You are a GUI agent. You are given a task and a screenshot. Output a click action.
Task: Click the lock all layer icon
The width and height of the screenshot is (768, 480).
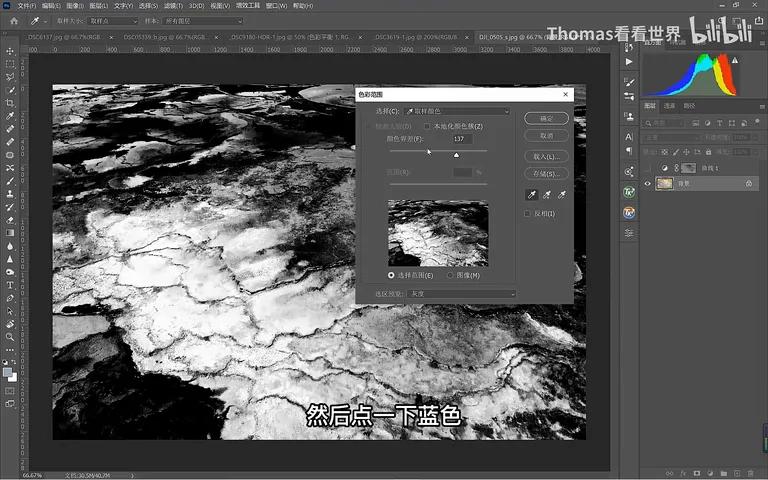click(x=708, y=152)
